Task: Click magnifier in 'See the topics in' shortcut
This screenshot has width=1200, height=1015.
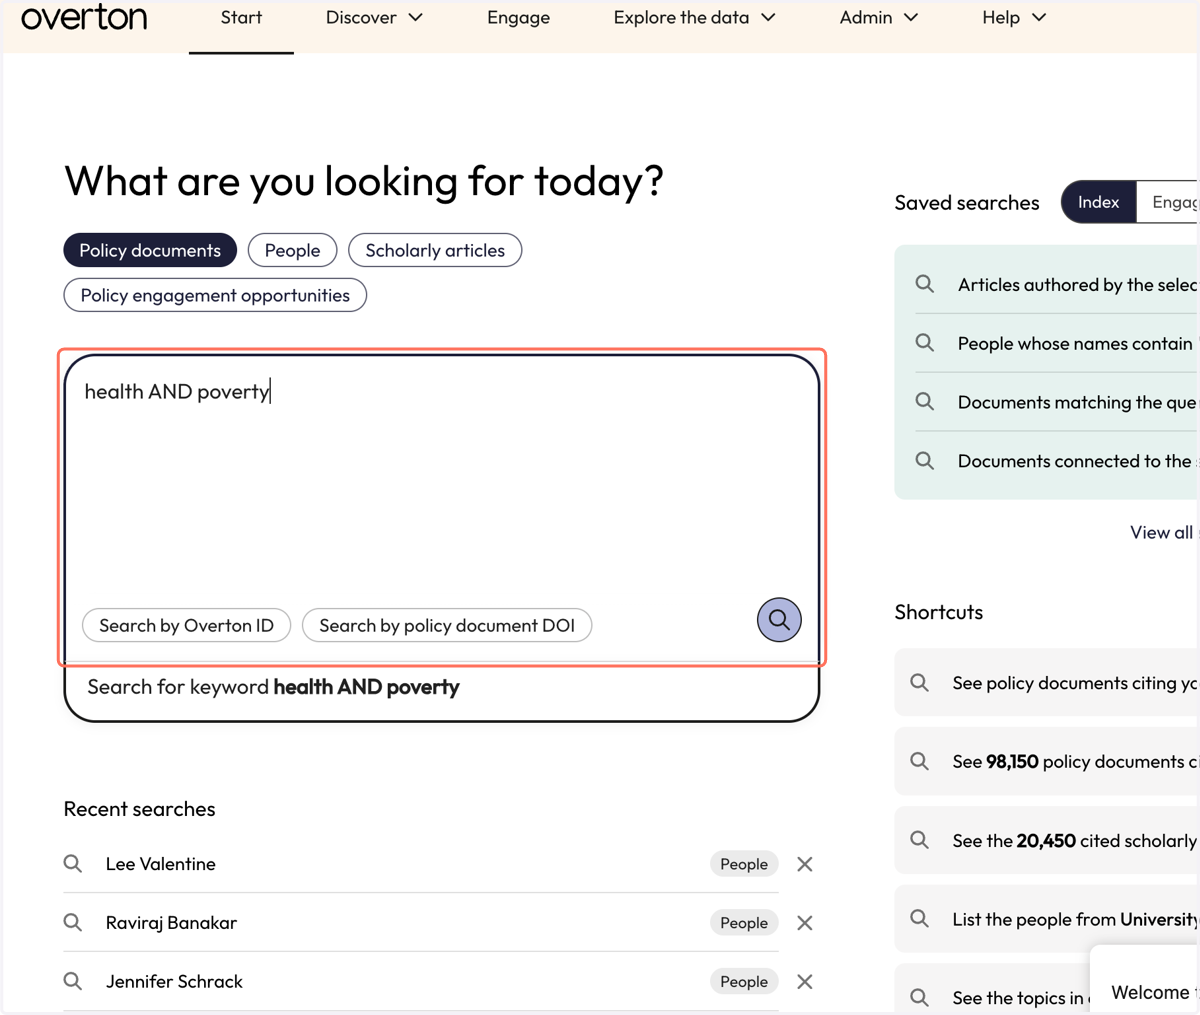Action: pos(920,997)
